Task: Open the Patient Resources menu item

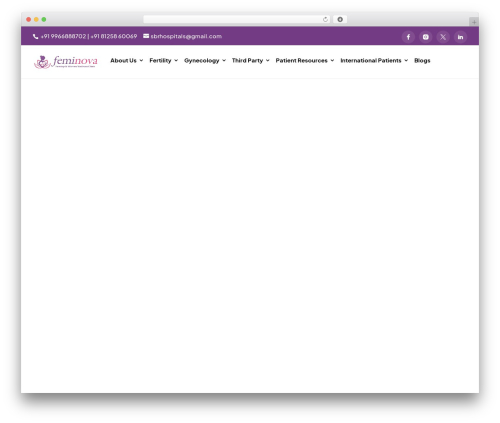Action: click(301, 60)
